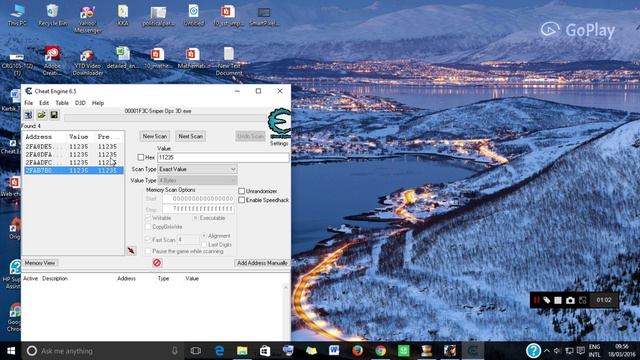
Task: Select highlighted address row 2FAB7B0
Action: 73,170
